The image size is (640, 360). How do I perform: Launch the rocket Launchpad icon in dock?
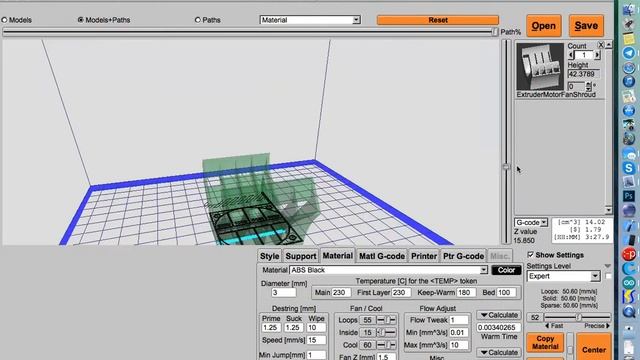click(629, 24)
